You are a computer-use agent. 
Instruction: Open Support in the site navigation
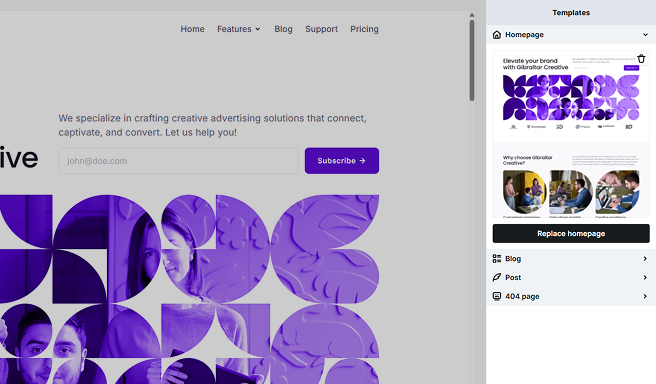click(321, 29)
